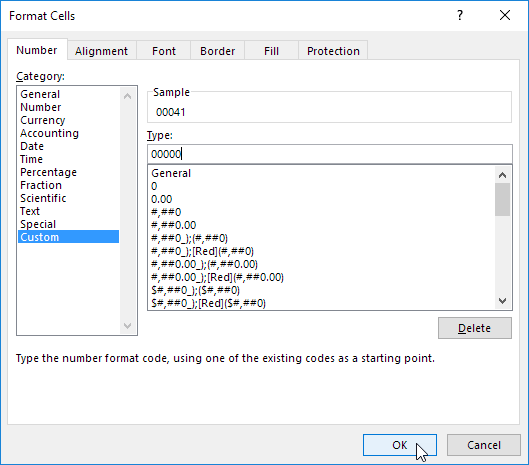
Task: Click the format codes scroll-up arrow
Action: click(x=502, y=175)
